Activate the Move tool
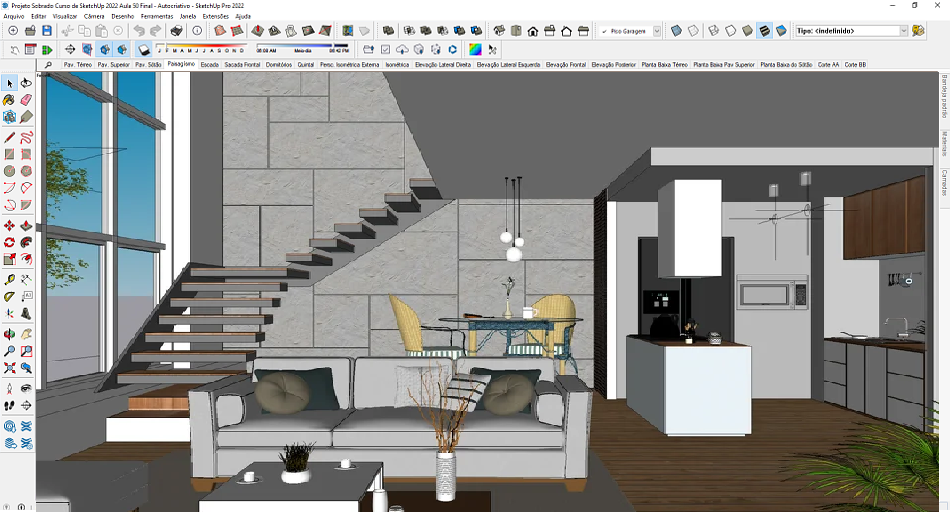The width and height of the screenshot is (950, 512). [x=10, y=226]
